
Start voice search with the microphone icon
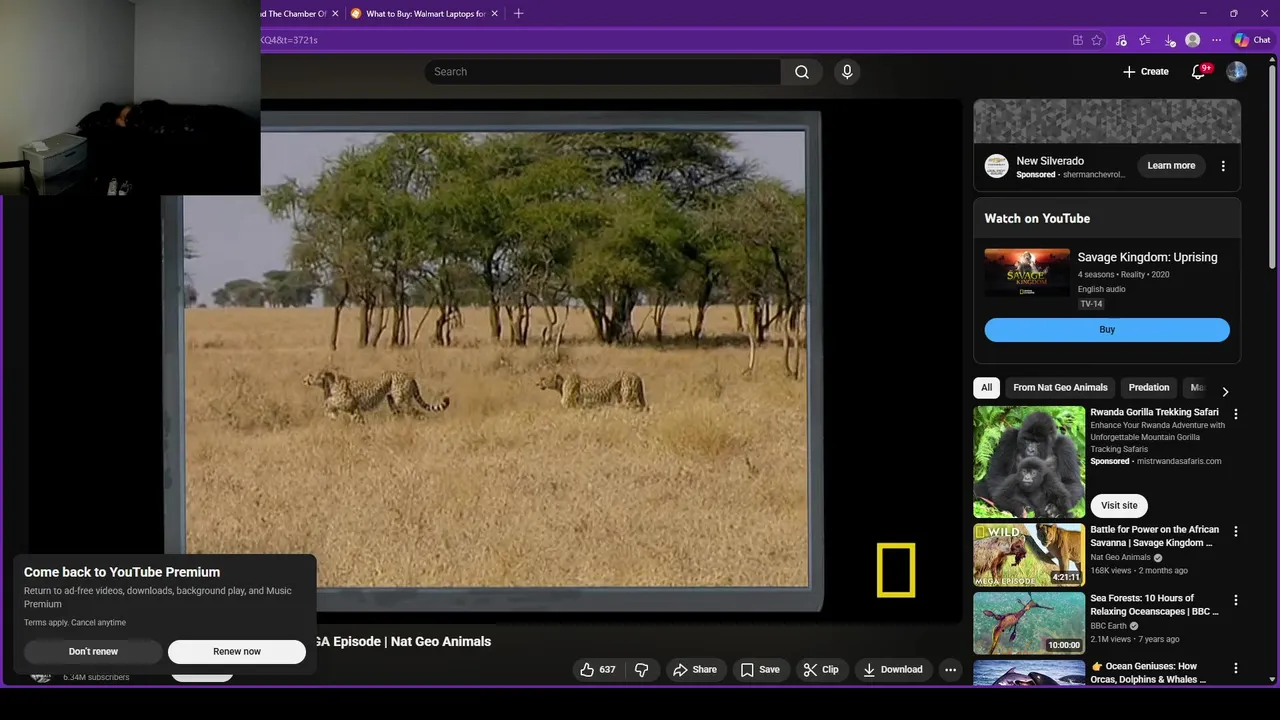[x=847, y=72]
